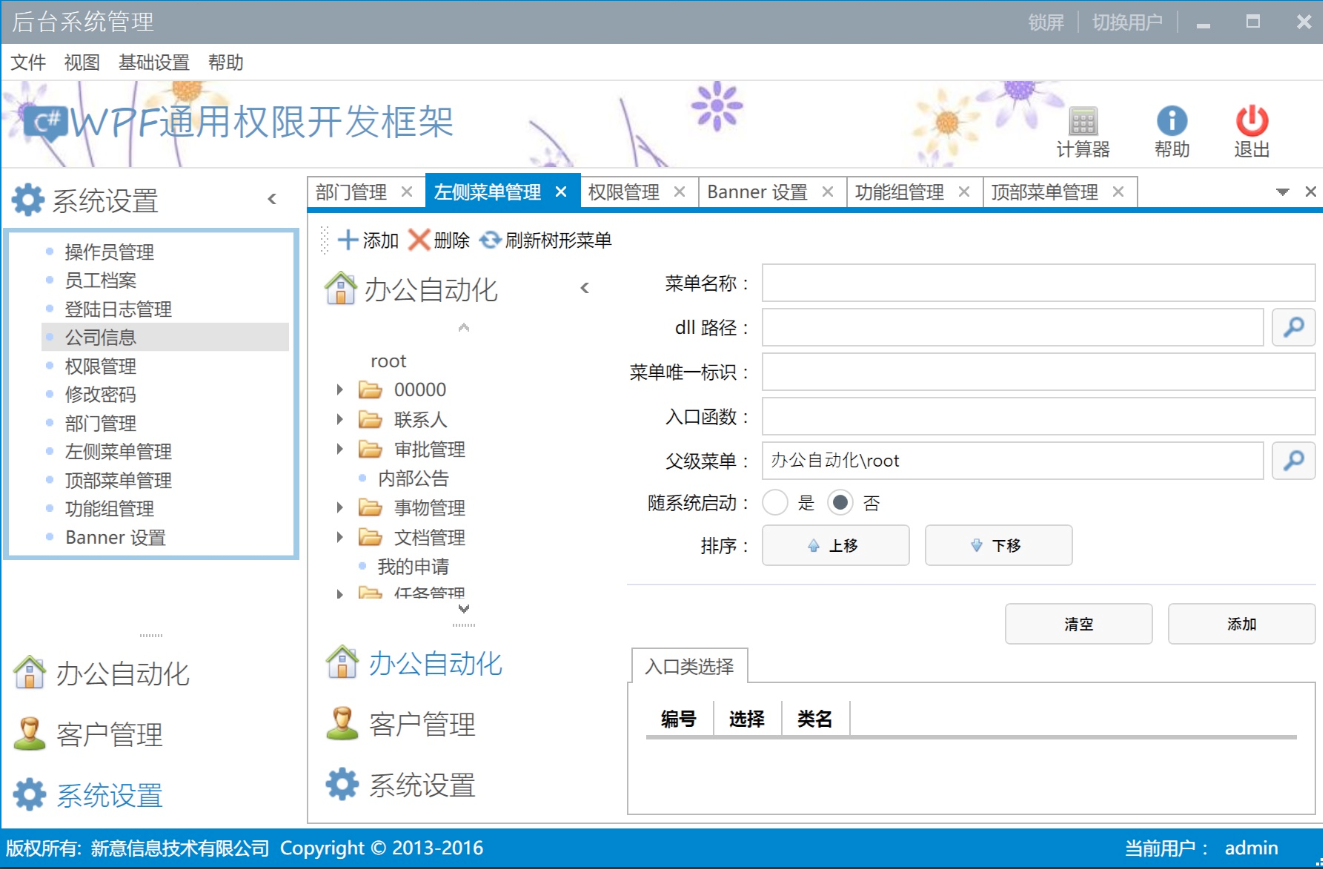
Task: Click the 清空 button
Action: click(x=1079, y=624)
